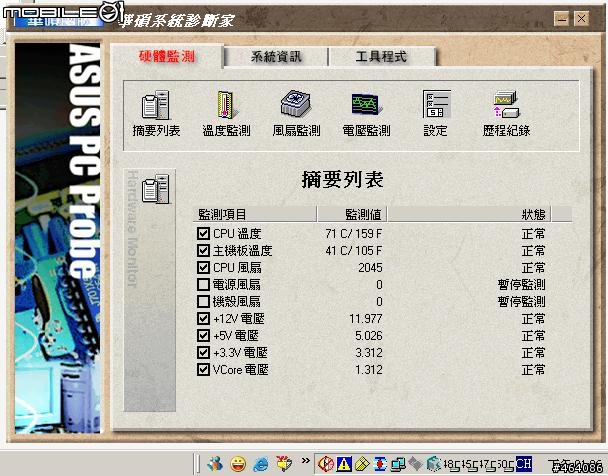Open the 電壓監測 voltage monitor icon
This screenshot has width=608, height=476.
366,113
